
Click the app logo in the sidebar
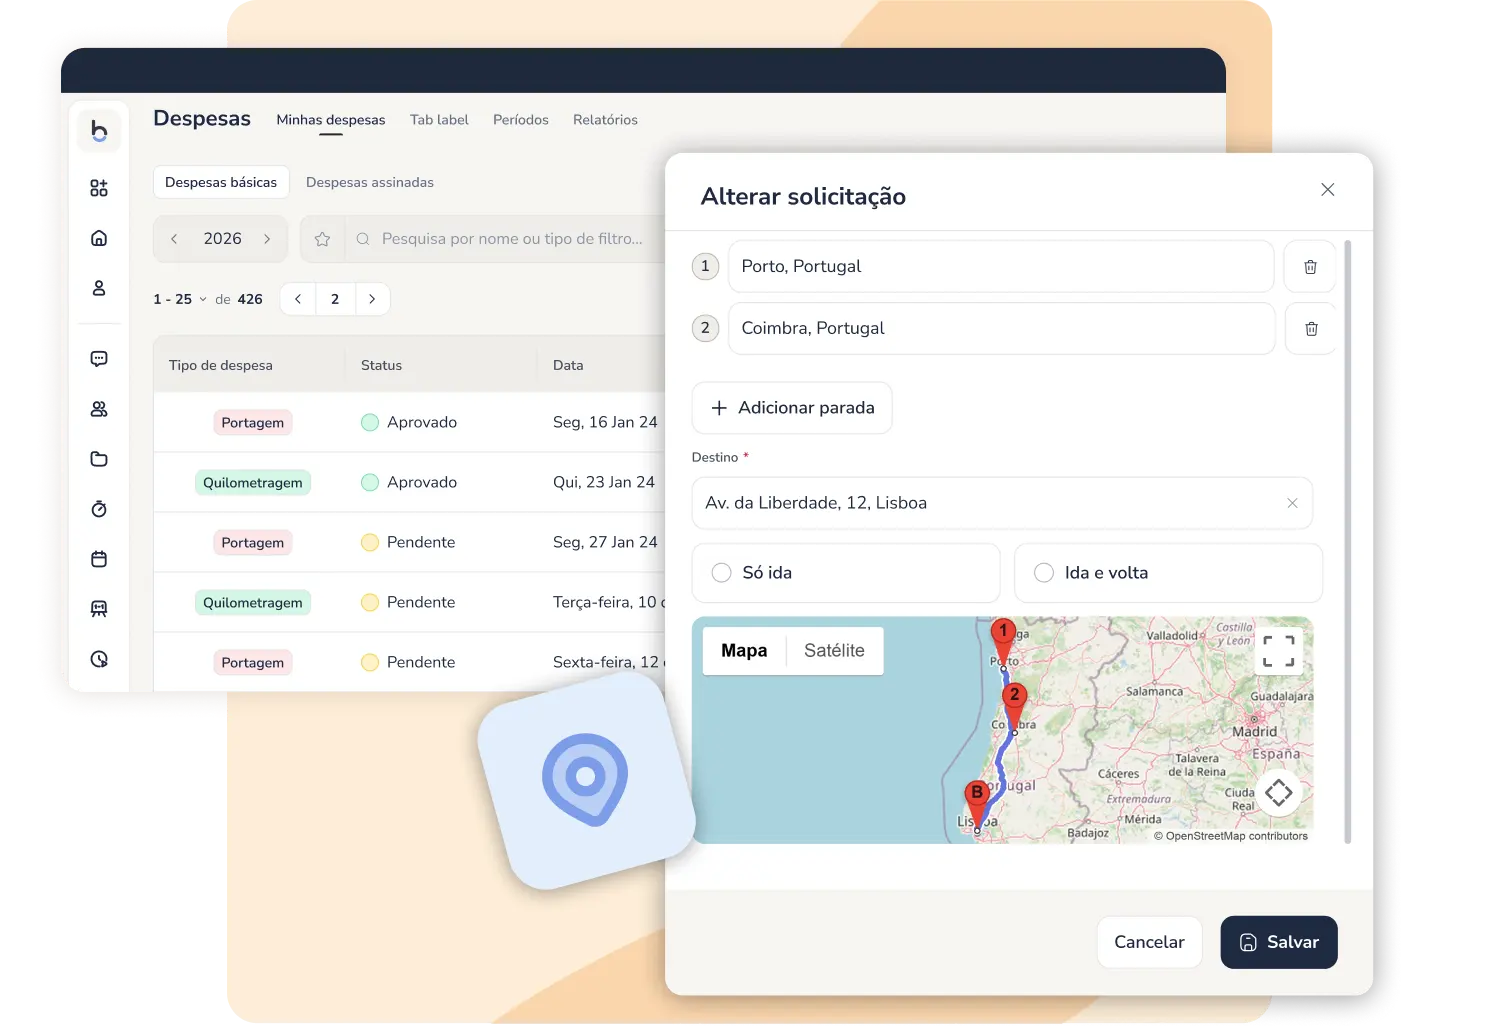[99, 131]
